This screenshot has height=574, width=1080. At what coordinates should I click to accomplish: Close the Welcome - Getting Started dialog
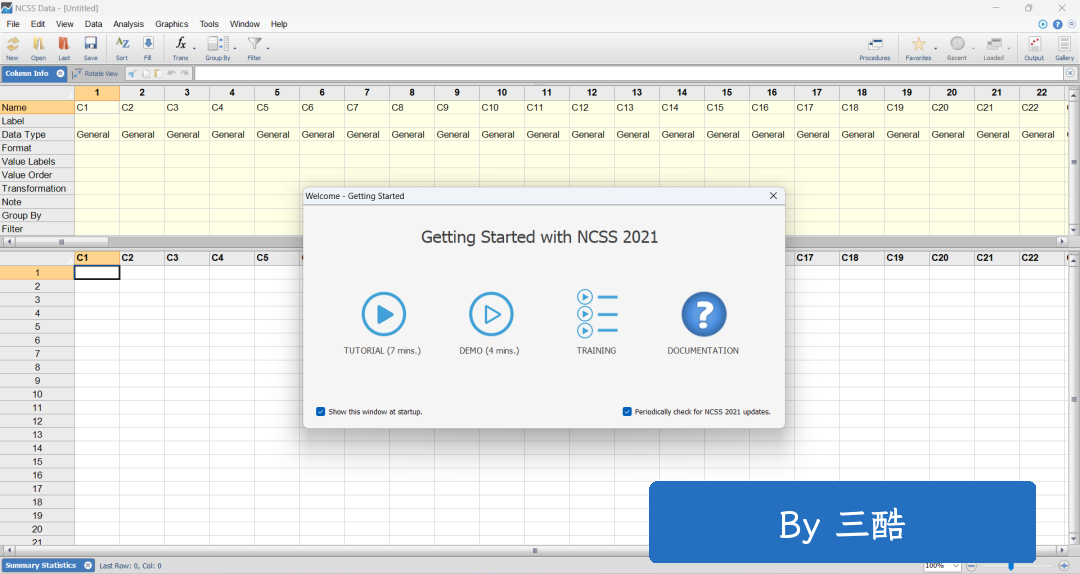(773, 196)
